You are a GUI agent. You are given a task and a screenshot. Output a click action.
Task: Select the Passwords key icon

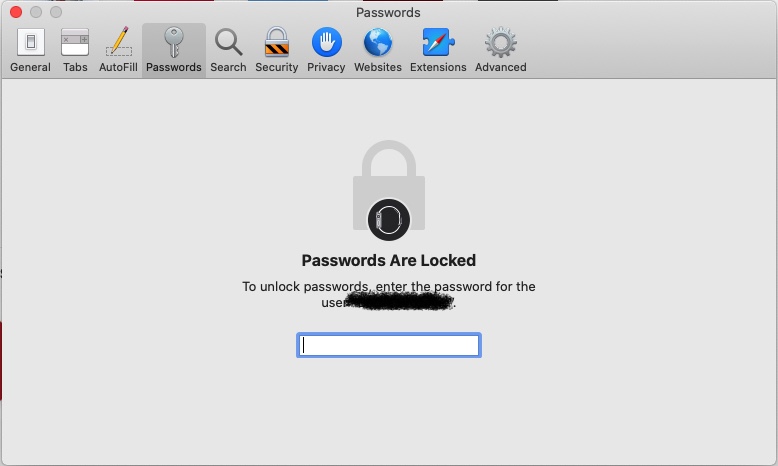point(173,43)
